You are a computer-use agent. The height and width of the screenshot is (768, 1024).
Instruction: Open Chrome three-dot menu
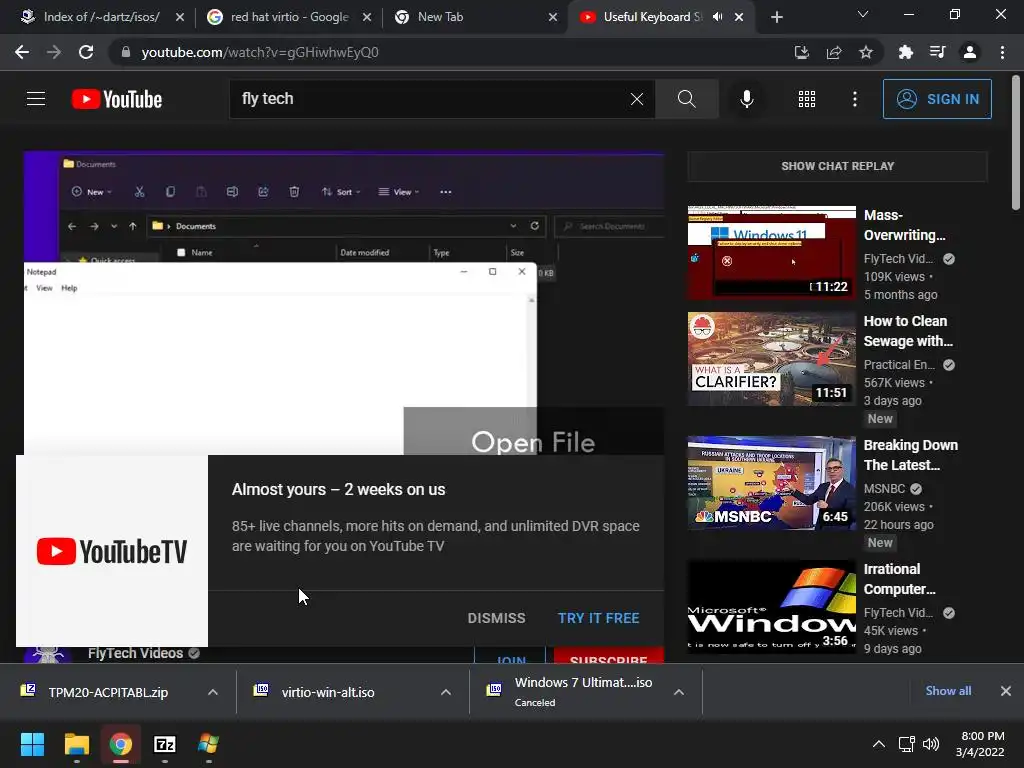click(x=1002, y=52)
